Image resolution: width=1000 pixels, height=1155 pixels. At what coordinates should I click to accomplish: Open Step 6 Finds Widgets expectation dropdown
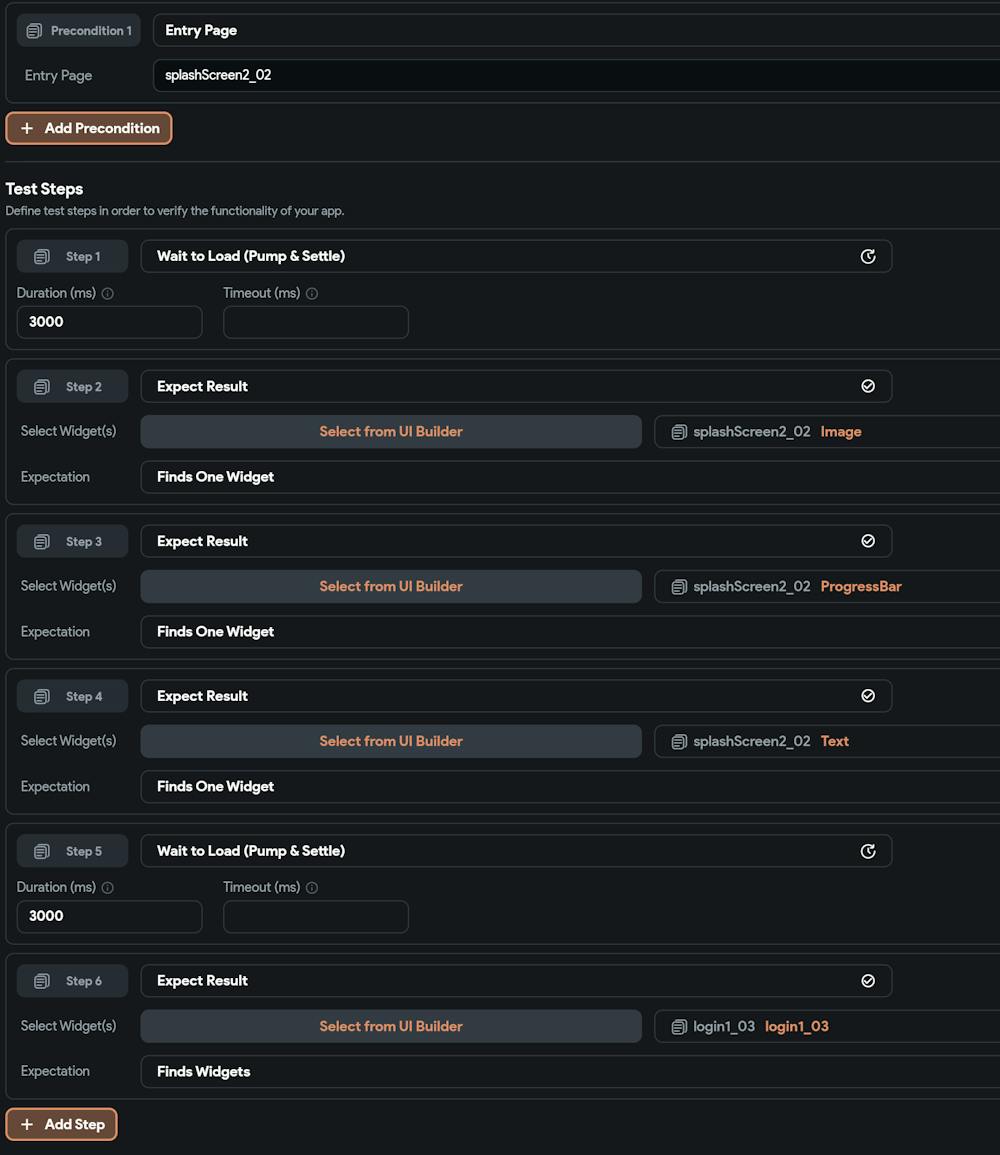[570, 1071]
